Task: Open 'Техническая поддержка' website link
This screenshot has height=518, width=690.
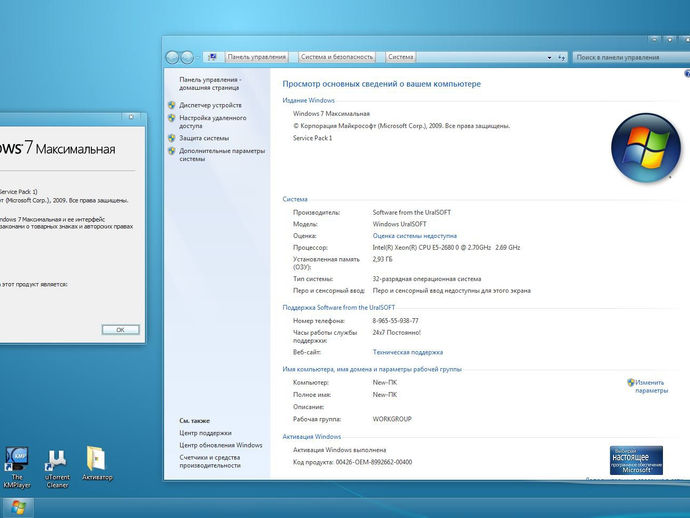Action: point(407,352)
